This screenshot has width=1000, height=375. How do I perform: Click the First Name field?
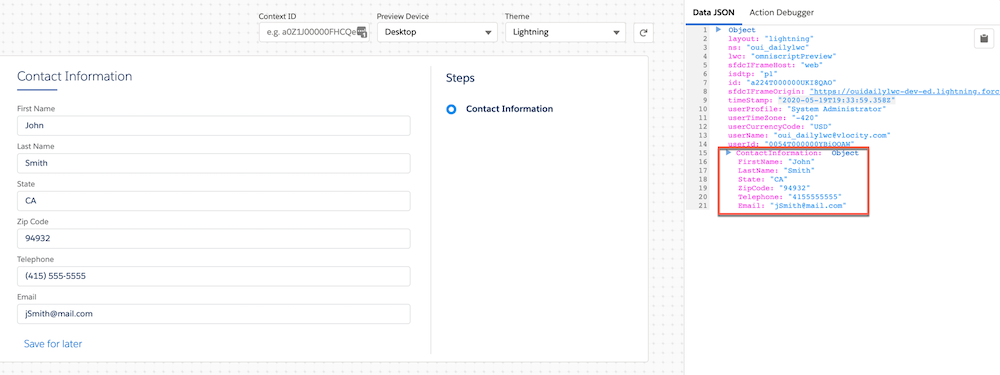[x=214, y=126]
